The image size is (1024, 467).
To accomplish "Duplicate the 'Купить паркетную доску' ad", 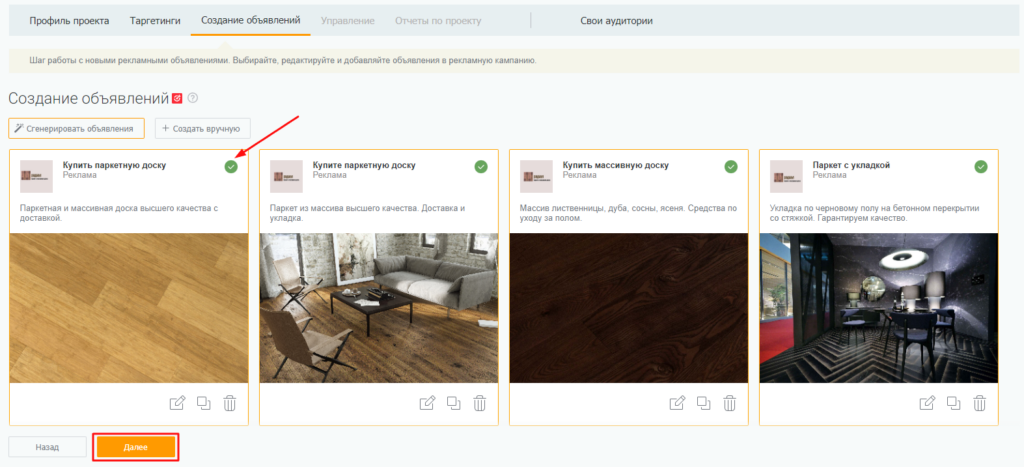I will pos(204,403).
